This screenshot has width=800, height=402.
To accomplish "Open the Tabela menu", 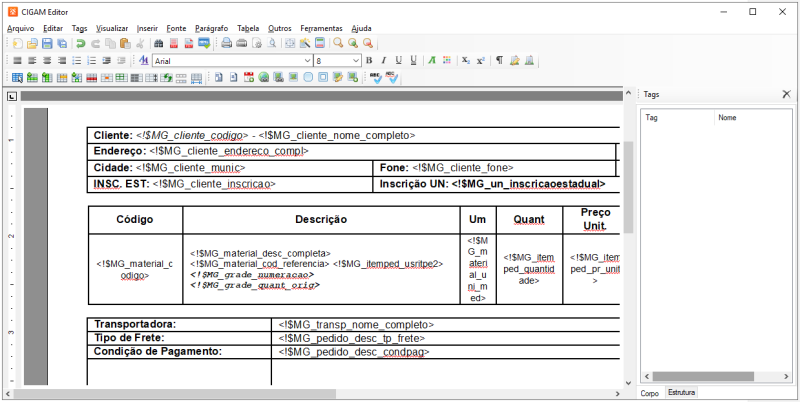I will [249, 28].
